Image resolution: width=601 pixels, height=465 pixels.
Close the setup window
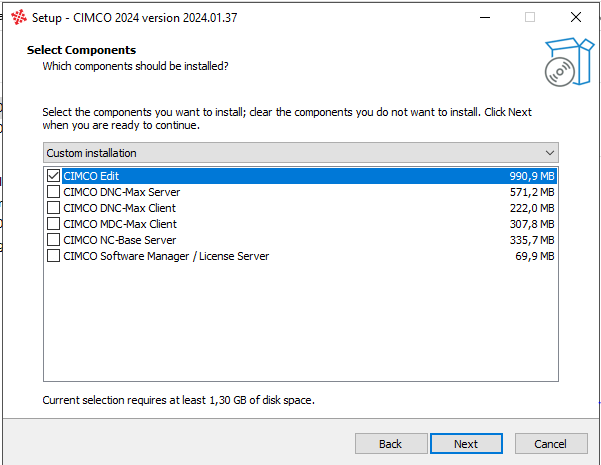click(576, 17)
